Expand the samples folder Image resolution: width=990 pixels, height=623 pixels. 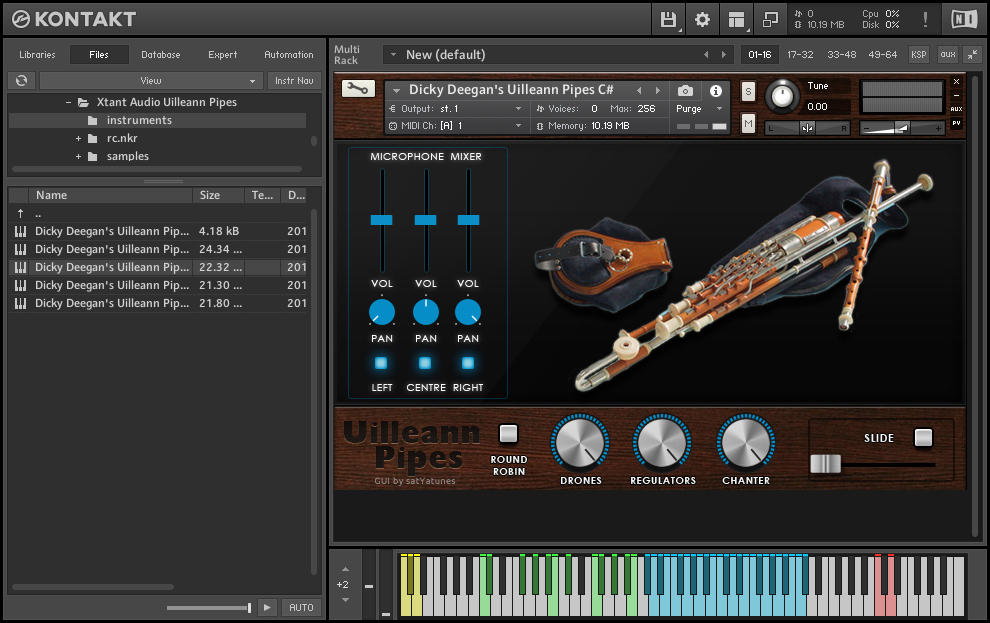pyautogui.click(x=78, y=156)
